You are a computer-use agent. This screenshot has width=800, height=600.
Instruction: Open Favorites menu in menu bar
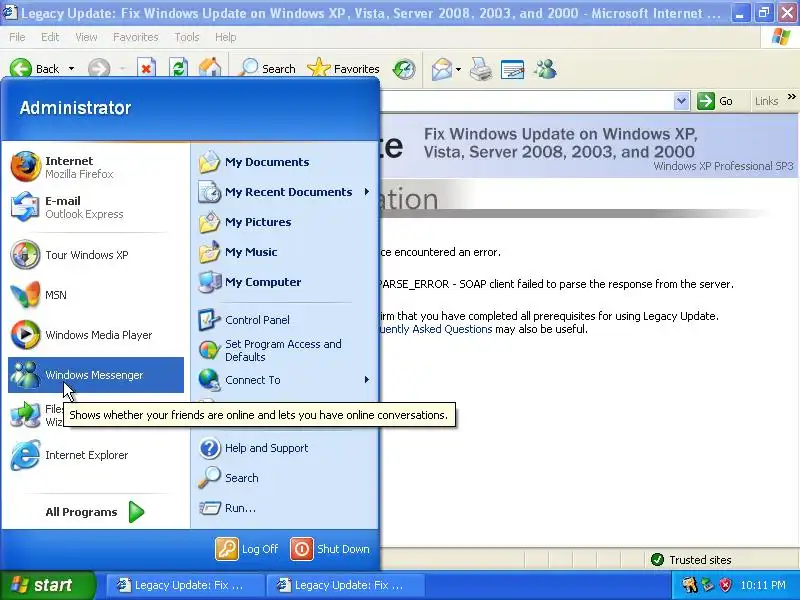(x=136, y=37)
